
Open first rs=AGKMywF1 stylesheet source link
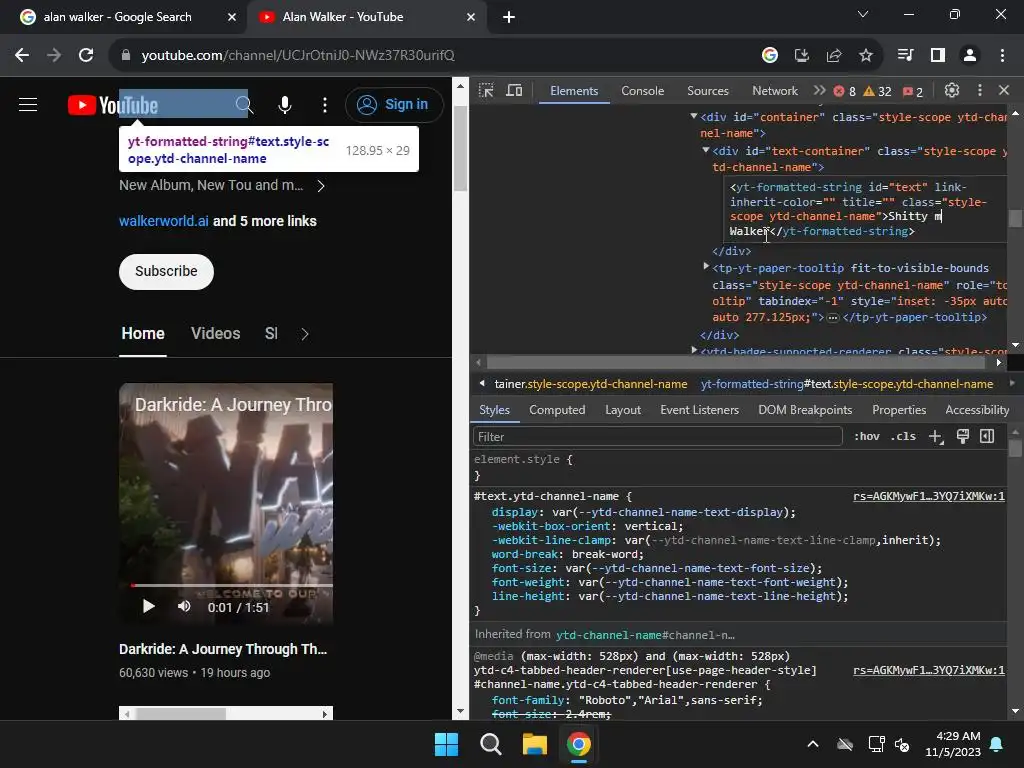(x=928, y=496)
